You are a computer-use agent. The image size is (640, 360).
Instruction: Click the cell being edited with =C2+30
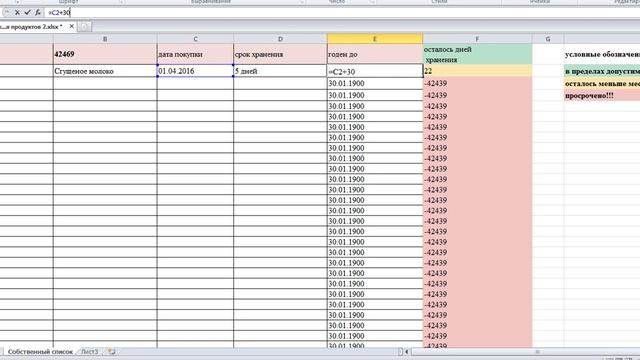[x=375, y=71]
